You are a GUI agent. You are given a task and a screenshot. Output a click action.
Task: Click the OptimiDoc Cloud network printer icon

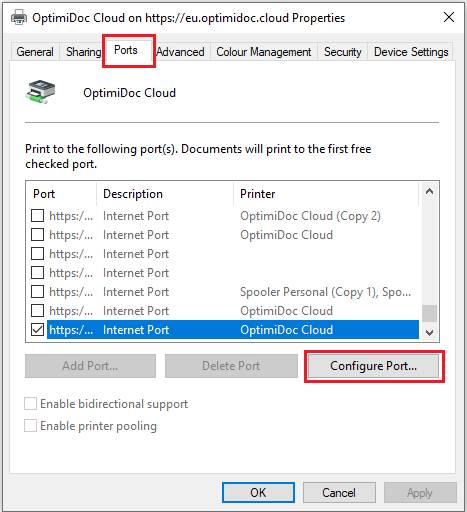point(40,92)
